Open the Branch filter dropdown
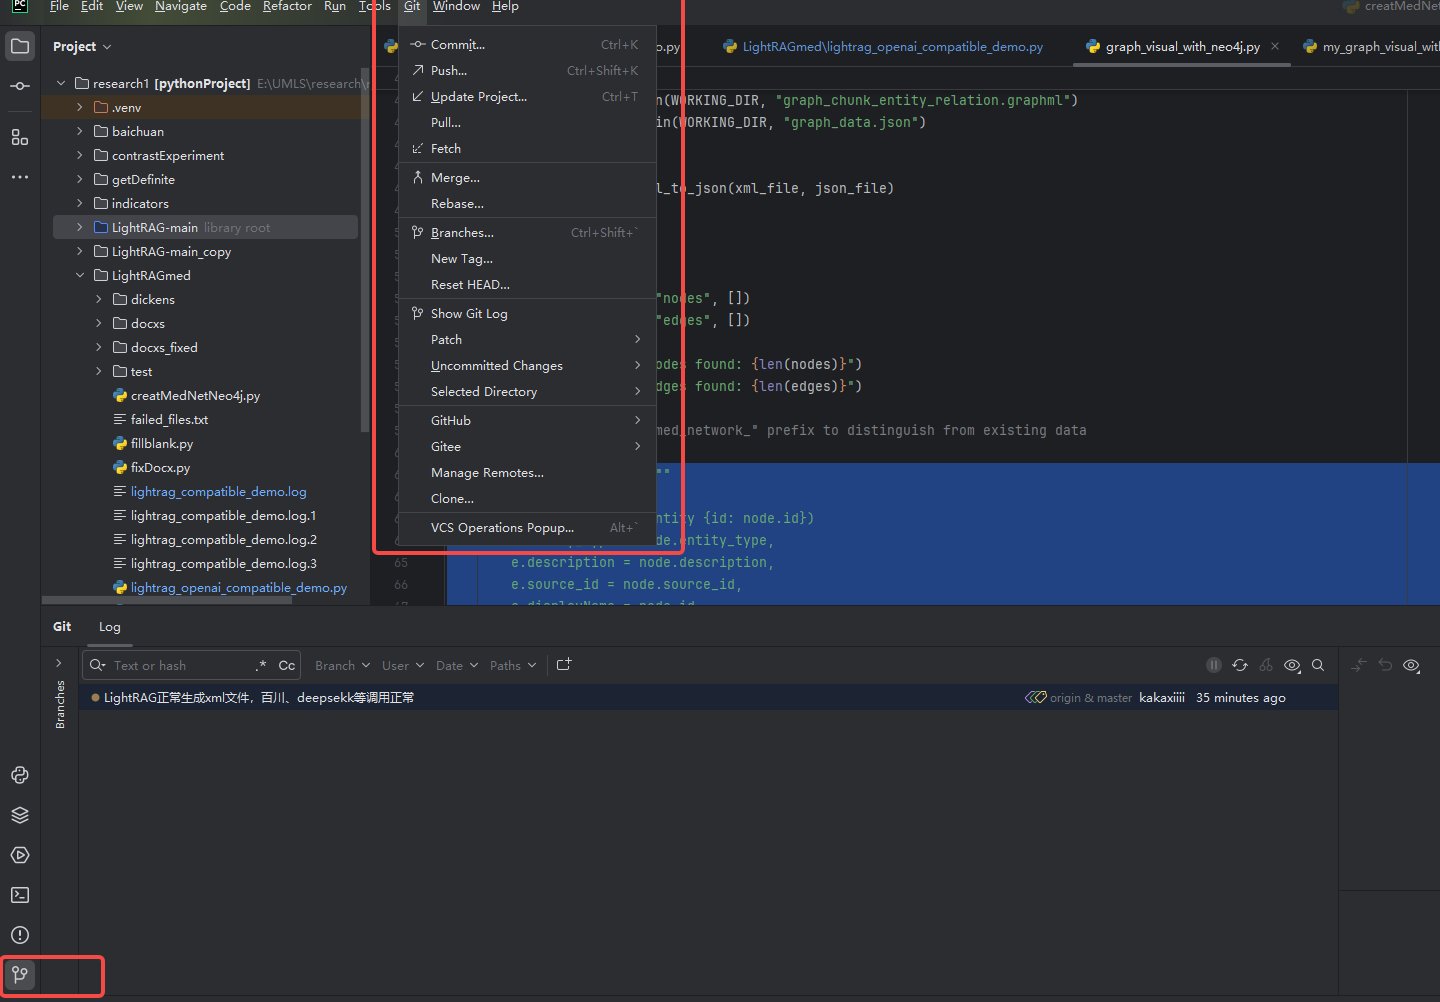 pyautogui.click(x=342, y=665)
